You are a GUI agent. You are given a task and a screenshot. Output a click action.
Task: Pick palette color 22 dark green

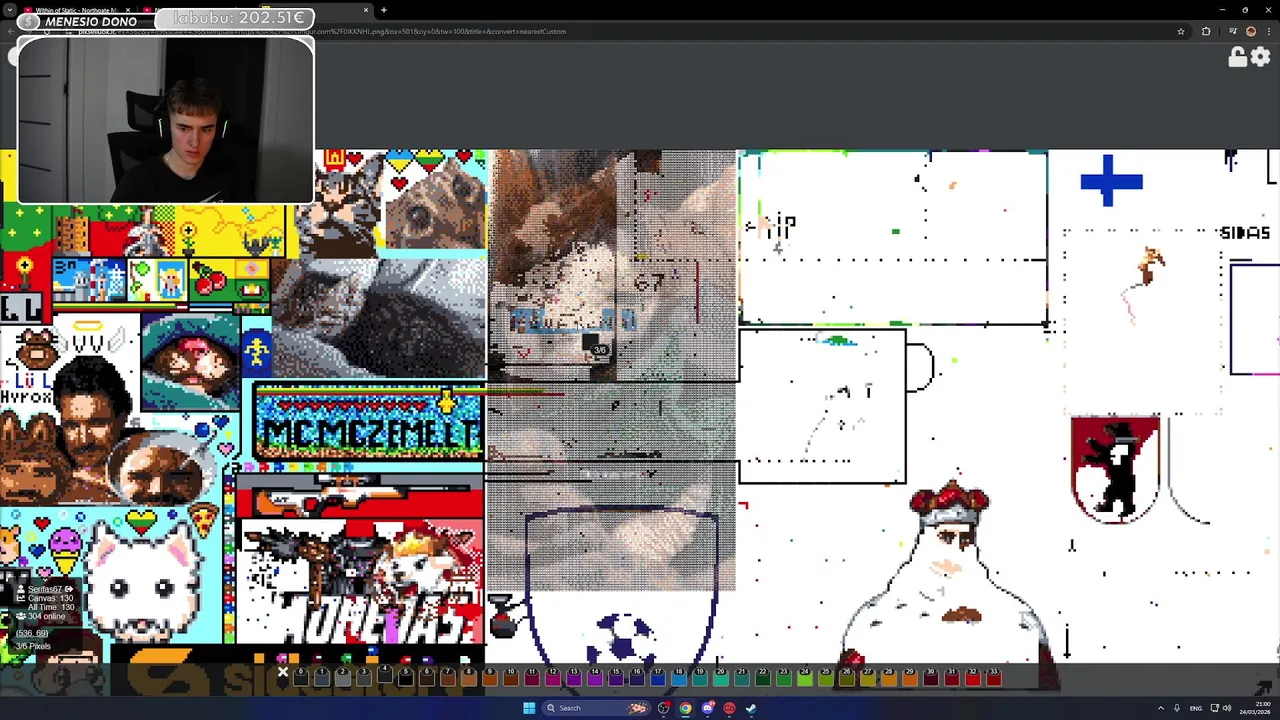coord(762,678)
